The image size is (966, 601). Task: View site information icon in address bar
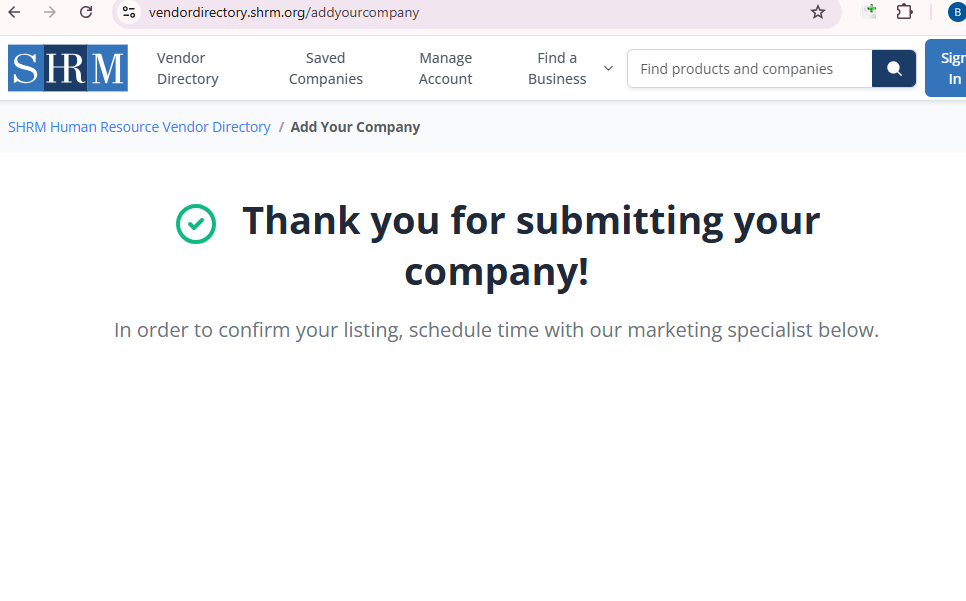(129, 12)
